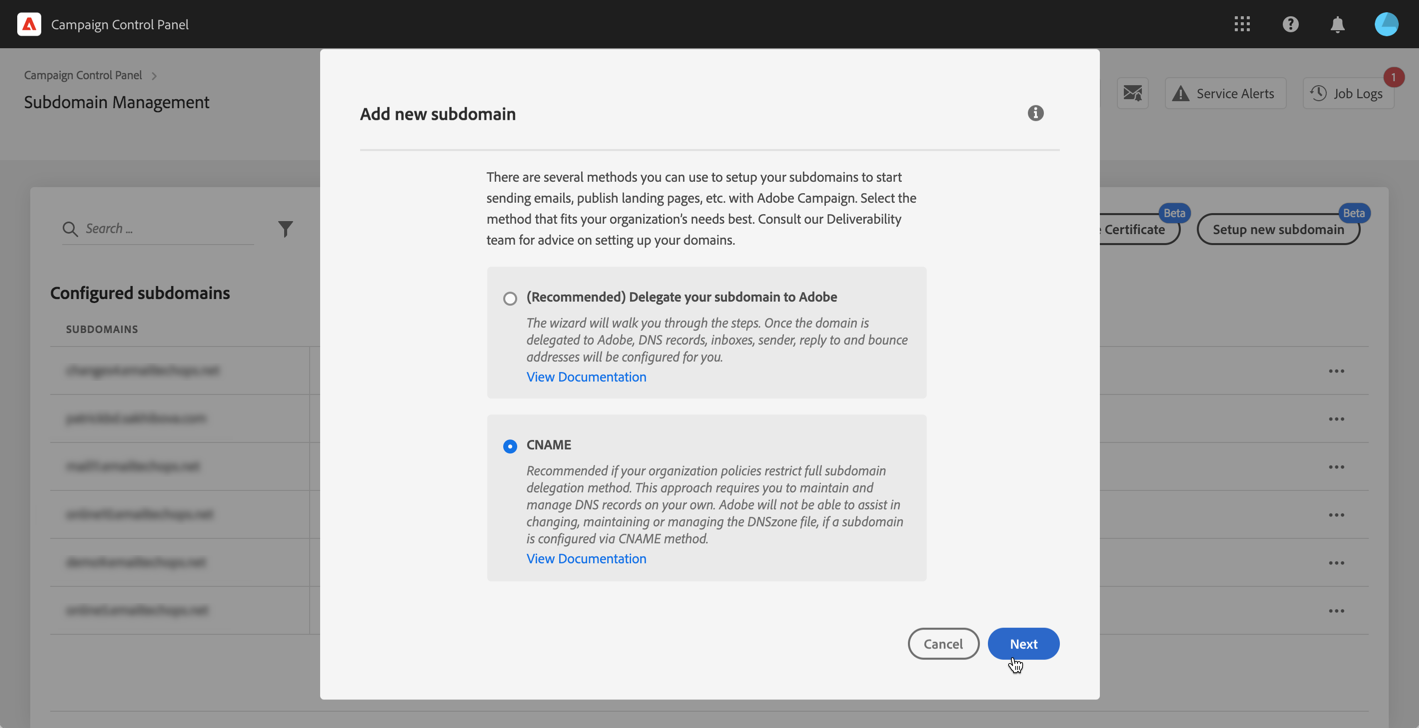The height and width of the screenshot is (728, 1419).
Task: Click the email alert subscription envelope icon
Action: point(1133,93)
